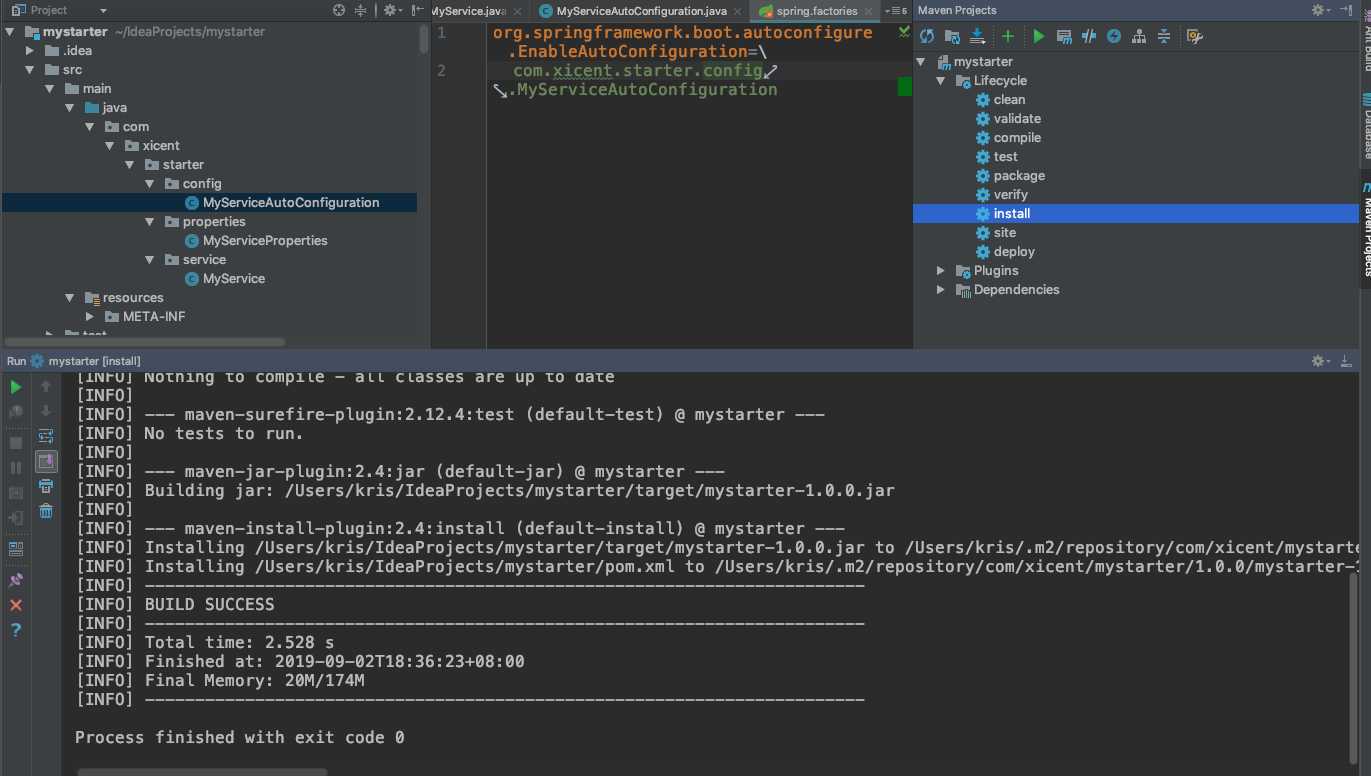Close Run tab with red X

16,605
